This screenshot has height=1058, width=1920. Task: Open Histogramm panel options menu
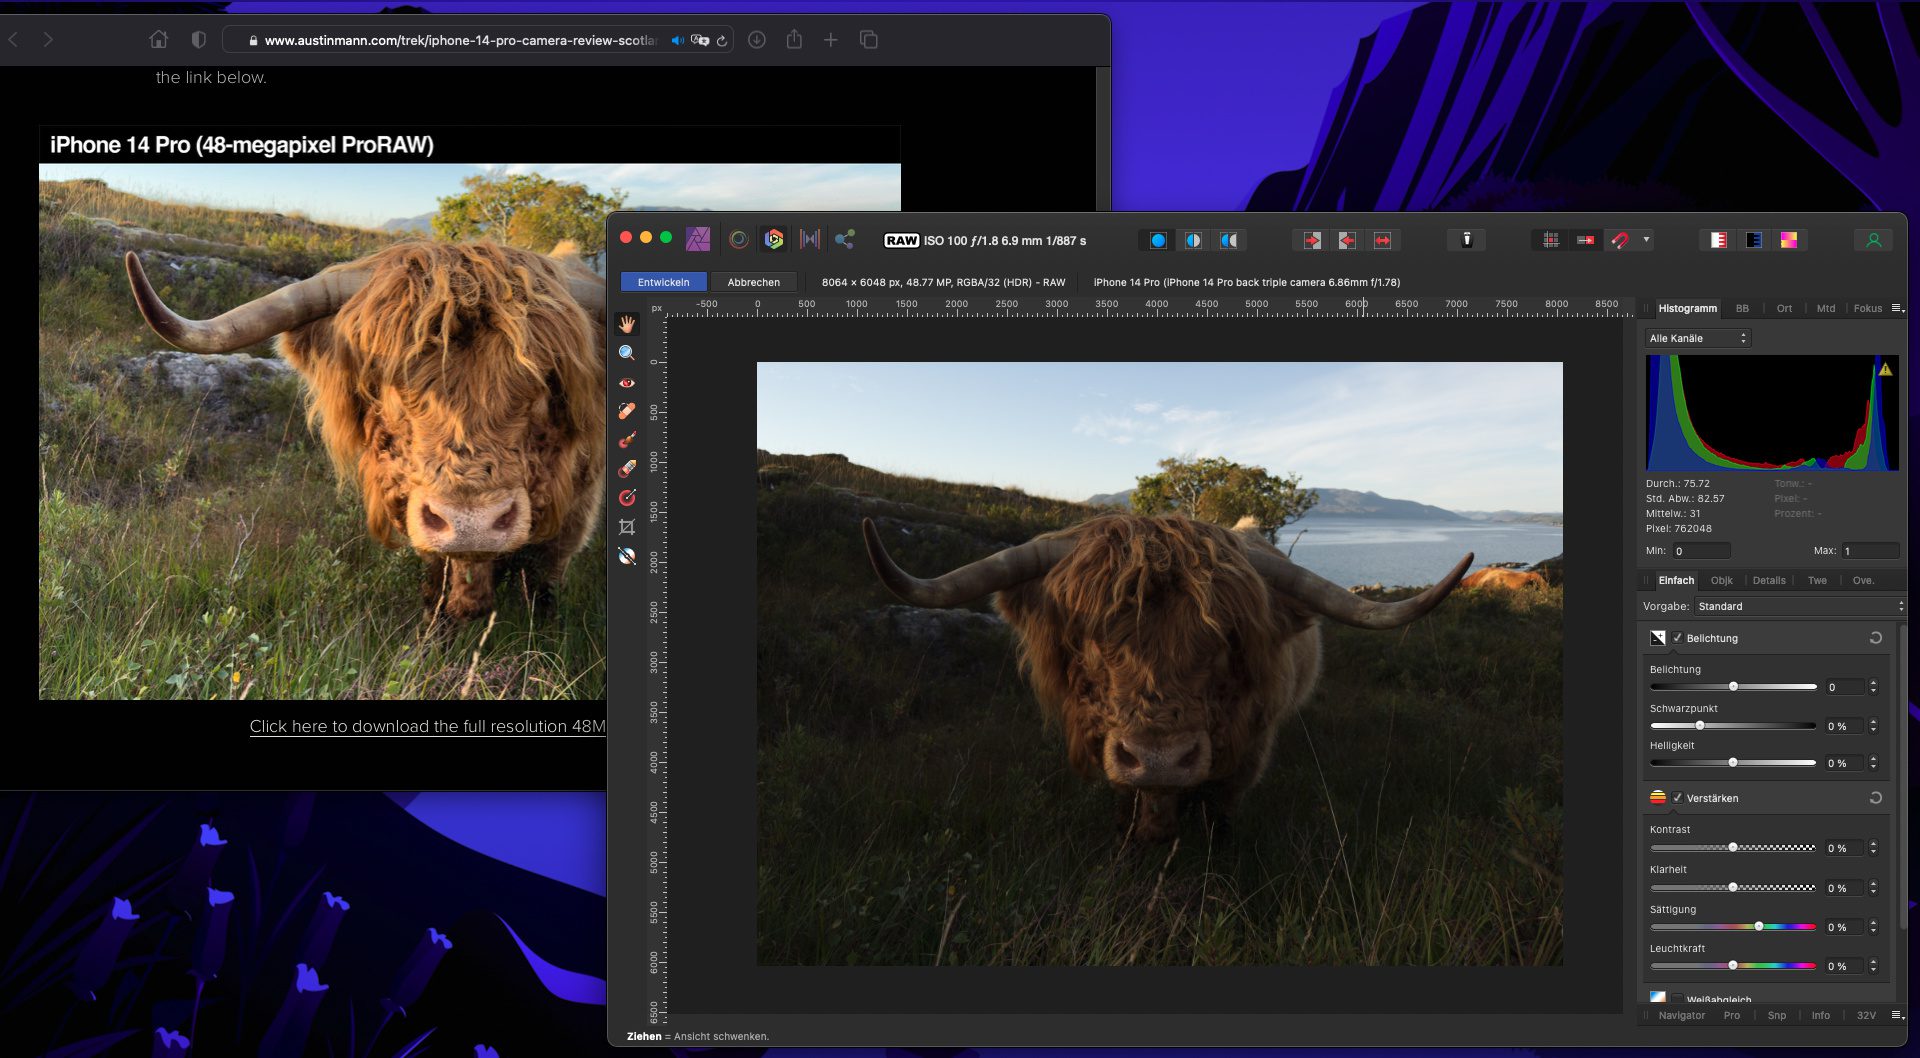pyautogui.click(x=1897, y=308)
